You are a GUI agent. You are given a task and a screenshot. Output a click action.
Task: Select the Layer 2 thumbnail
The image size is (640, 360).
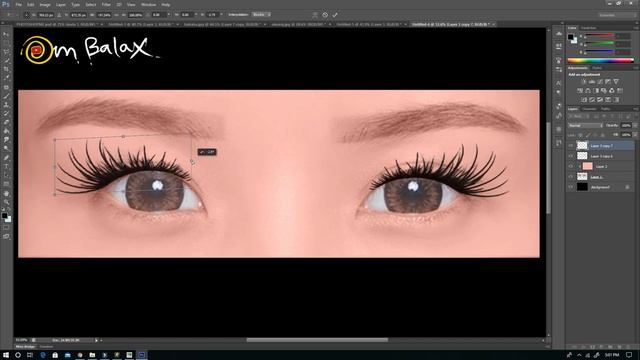[587, 166]
